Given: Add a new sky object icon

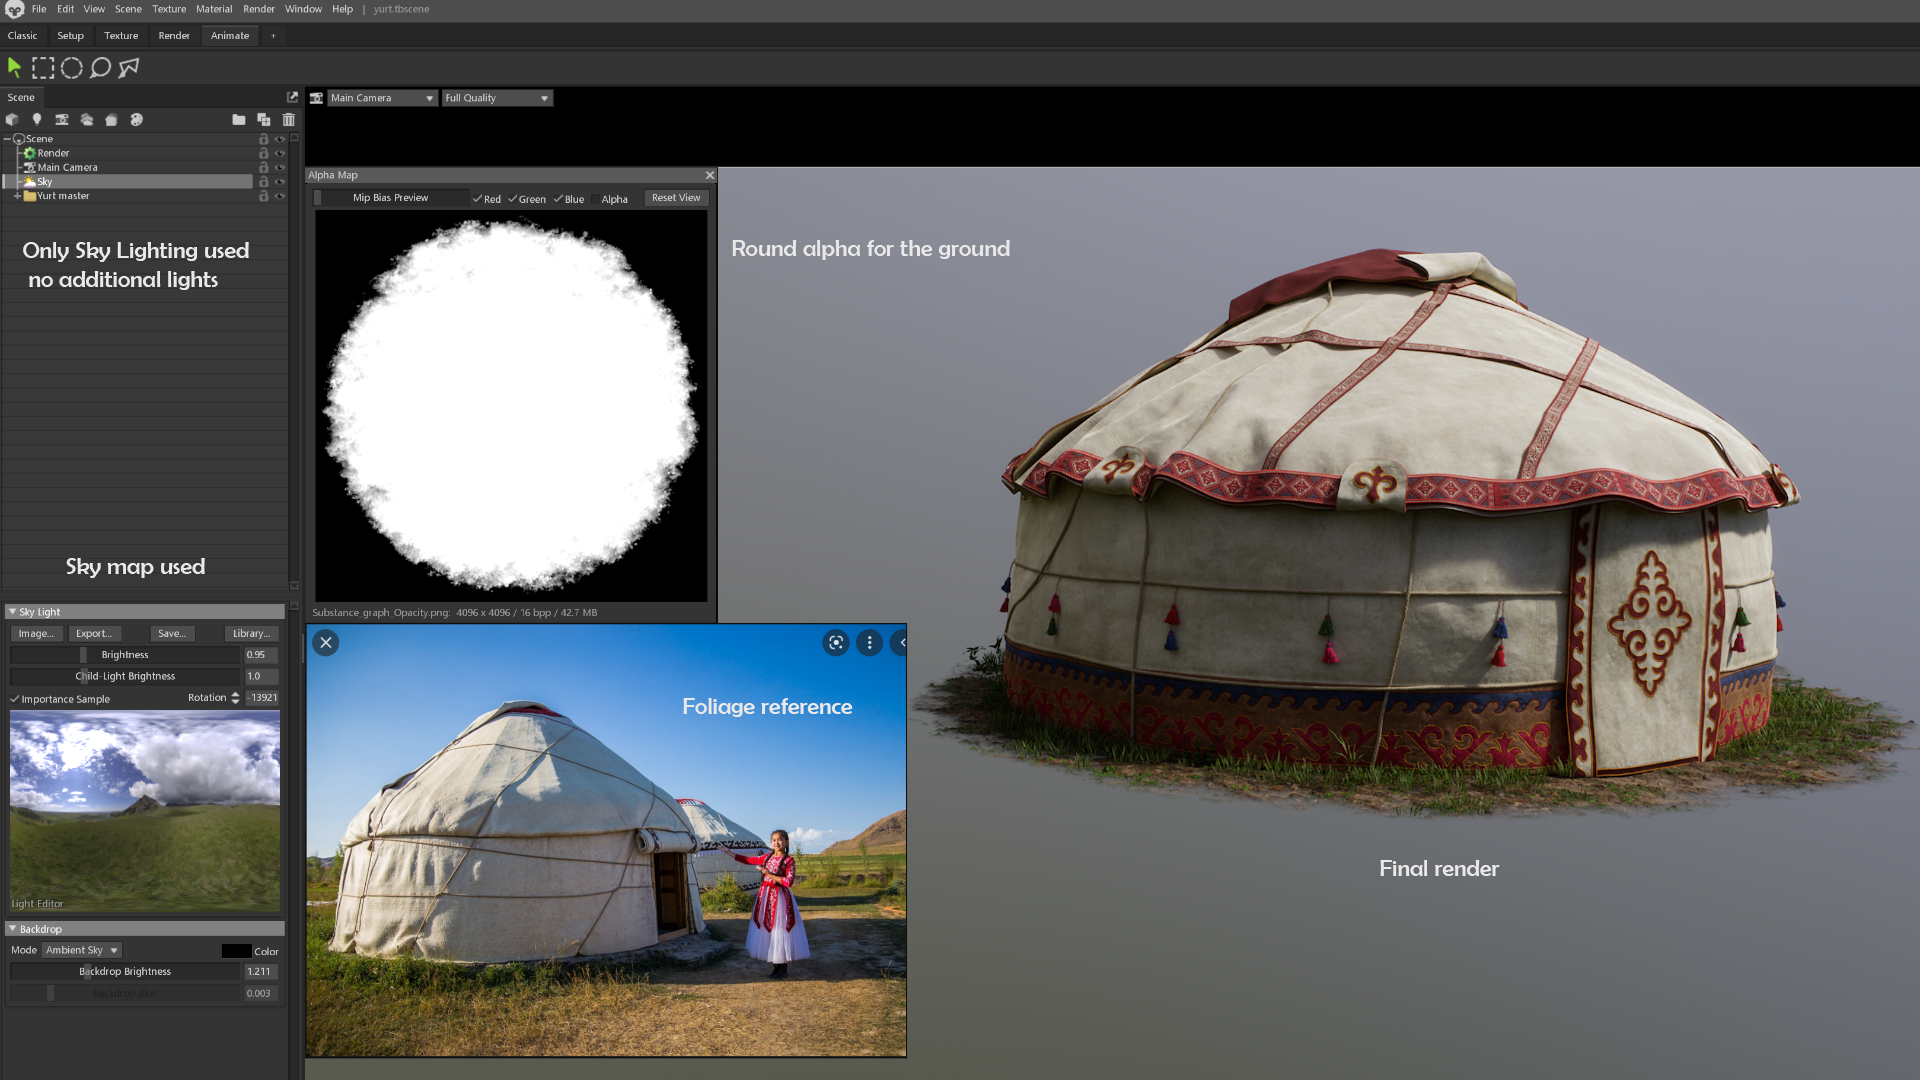Looking at the screenshot, I should [x=87, y=120].
